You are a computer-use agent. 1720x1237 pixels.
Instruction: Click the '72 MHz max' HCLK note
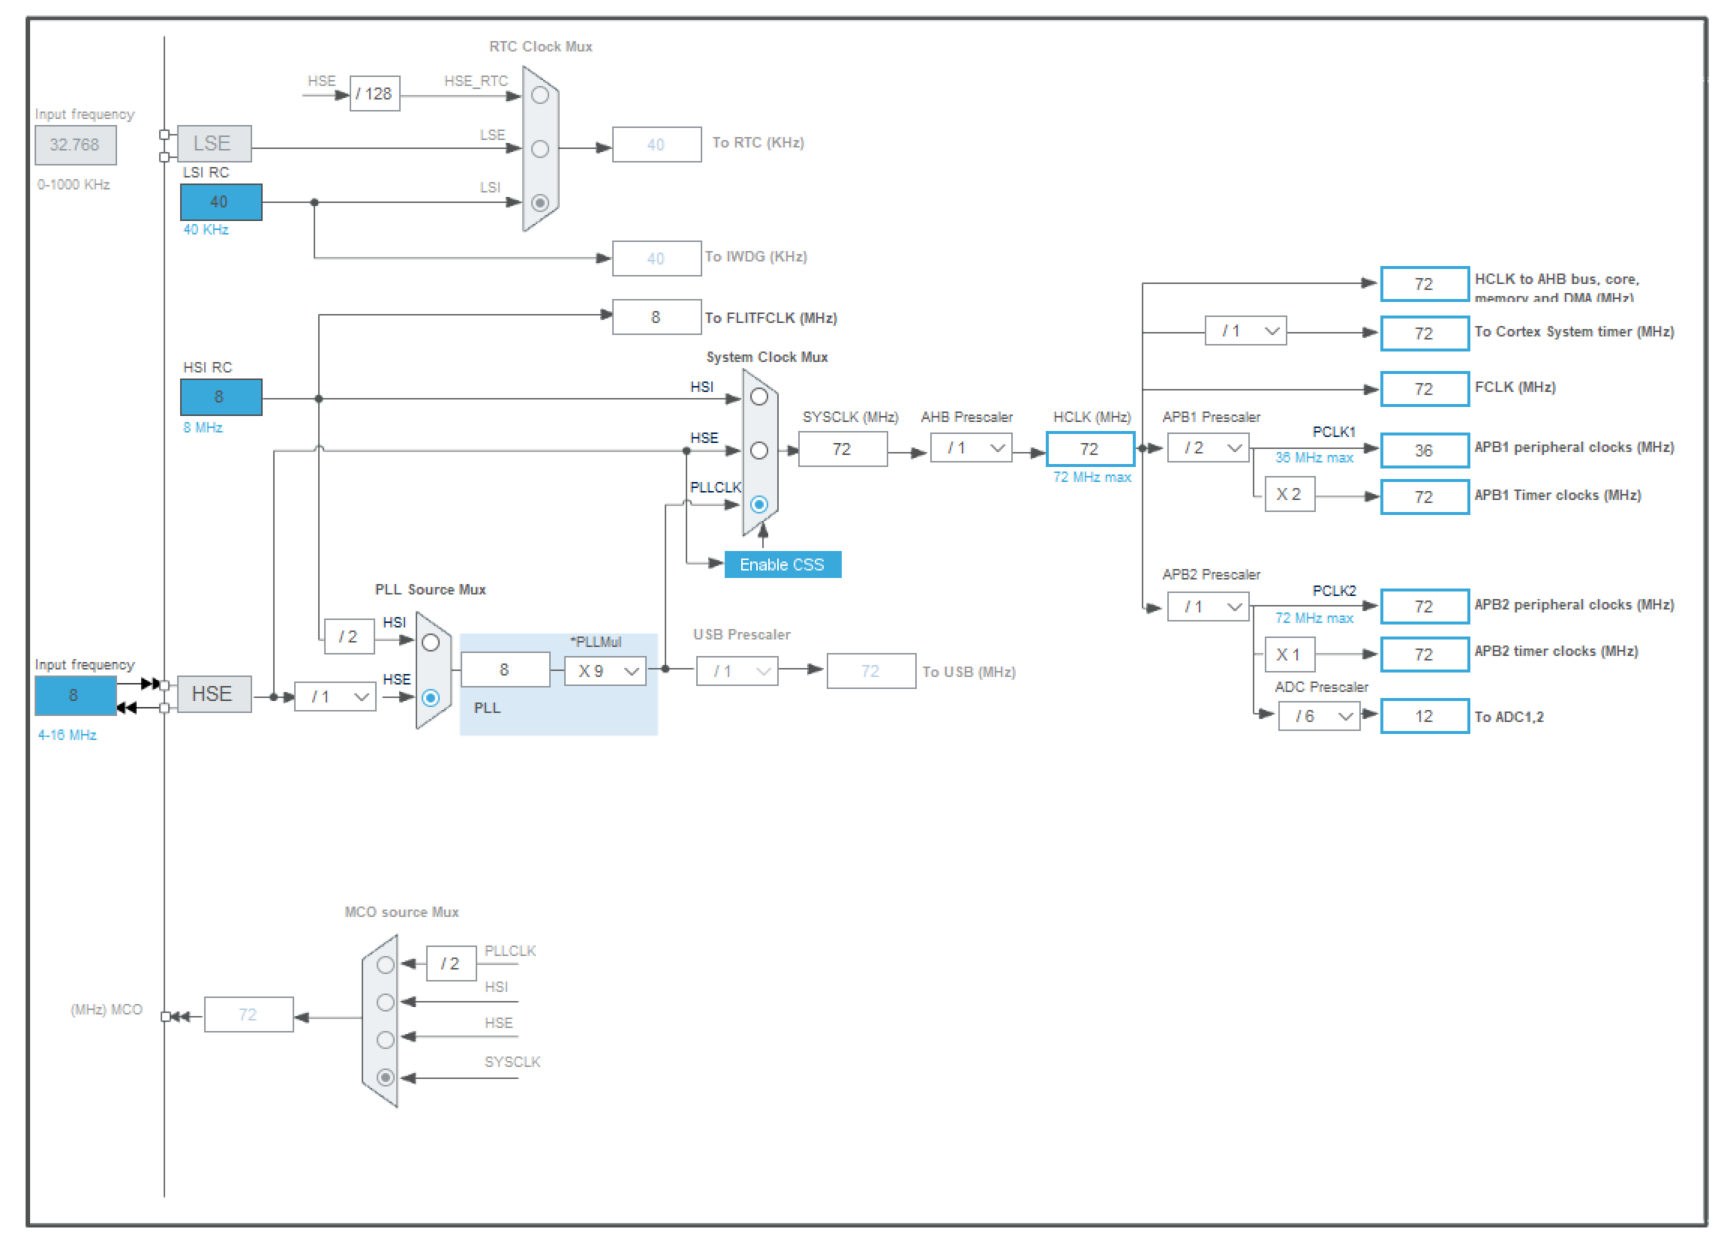[x=1092, y=478]
